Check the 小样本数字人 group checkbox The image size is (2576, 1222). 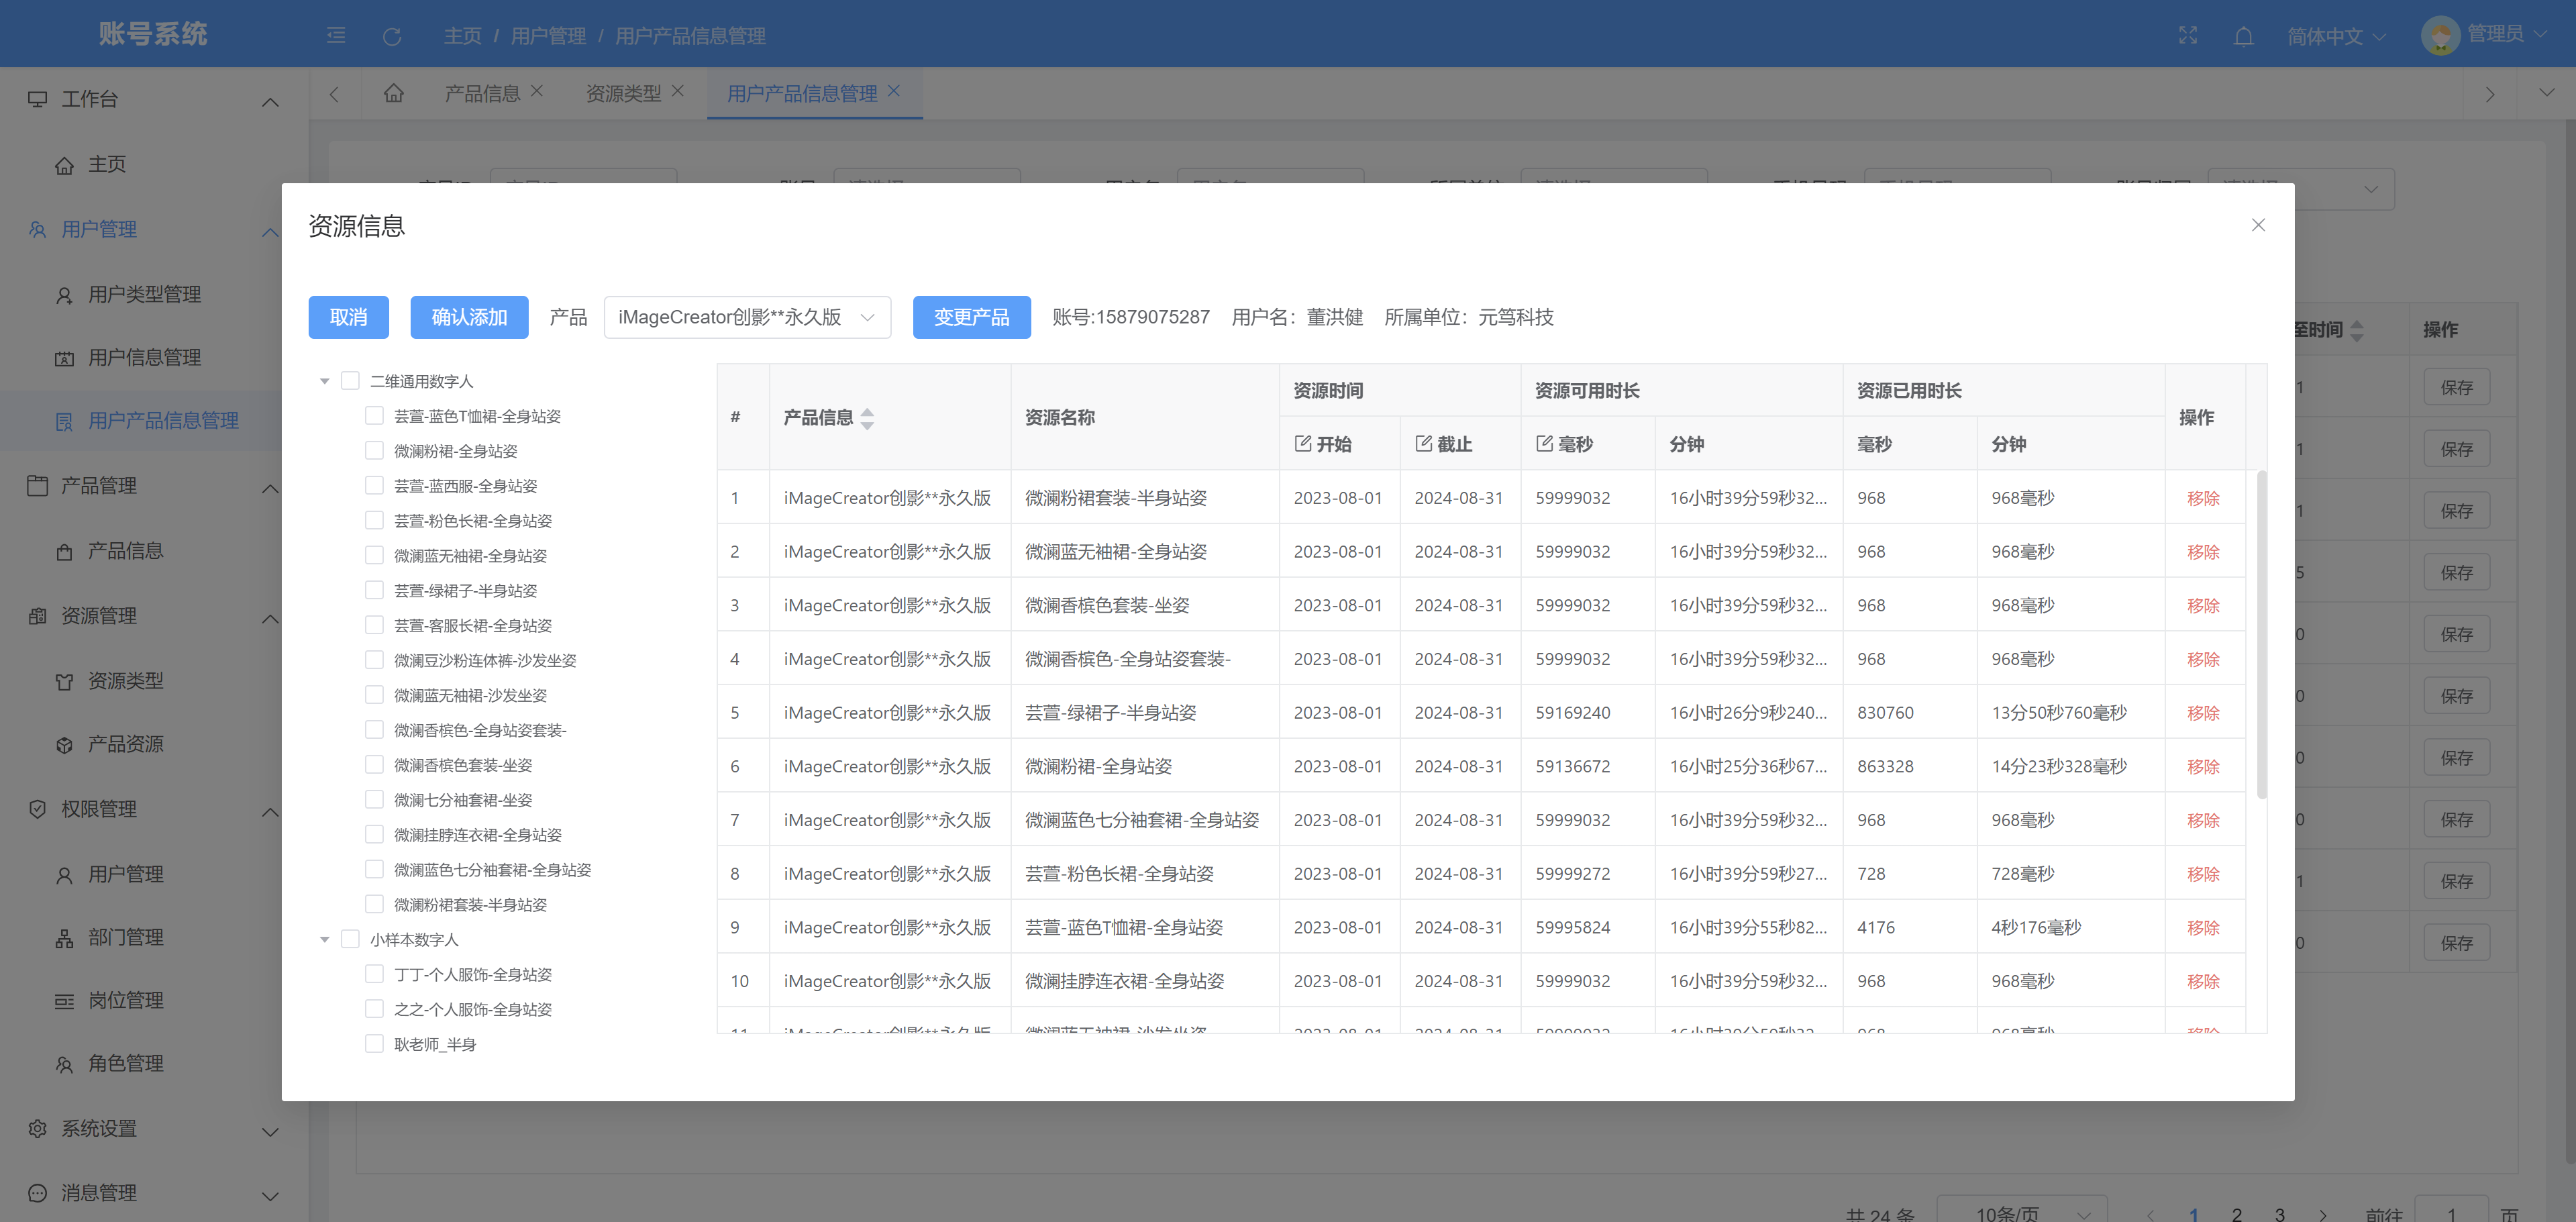coord(350,938)
